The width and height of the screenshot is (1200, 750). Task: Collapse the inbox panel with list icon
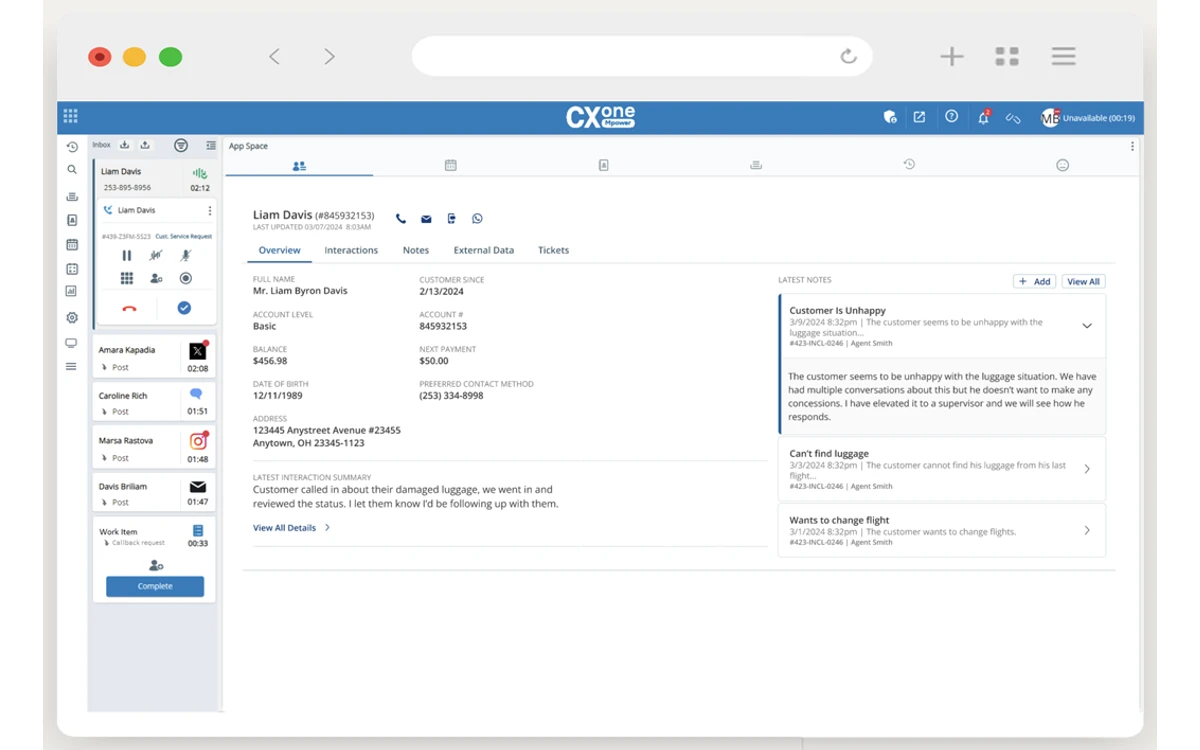pos(210,145)
